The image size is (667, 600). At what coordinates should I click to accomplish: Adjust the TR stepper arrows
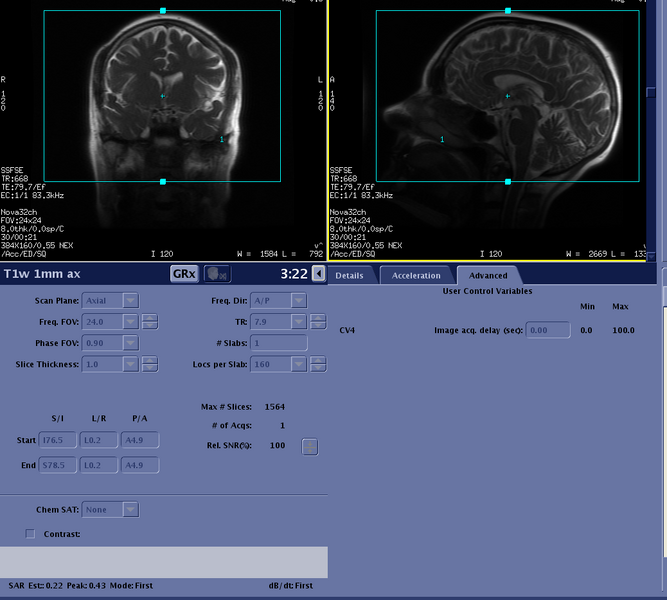tap(318, 322)
